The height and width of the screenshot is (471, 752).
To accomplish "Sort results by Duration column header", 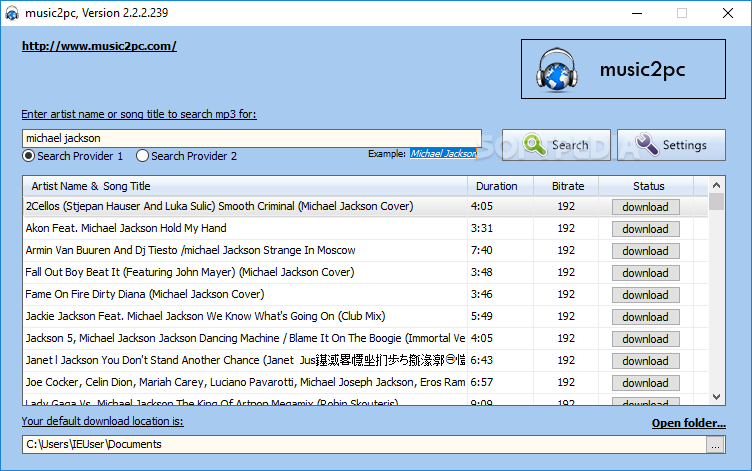I will 500,186.
